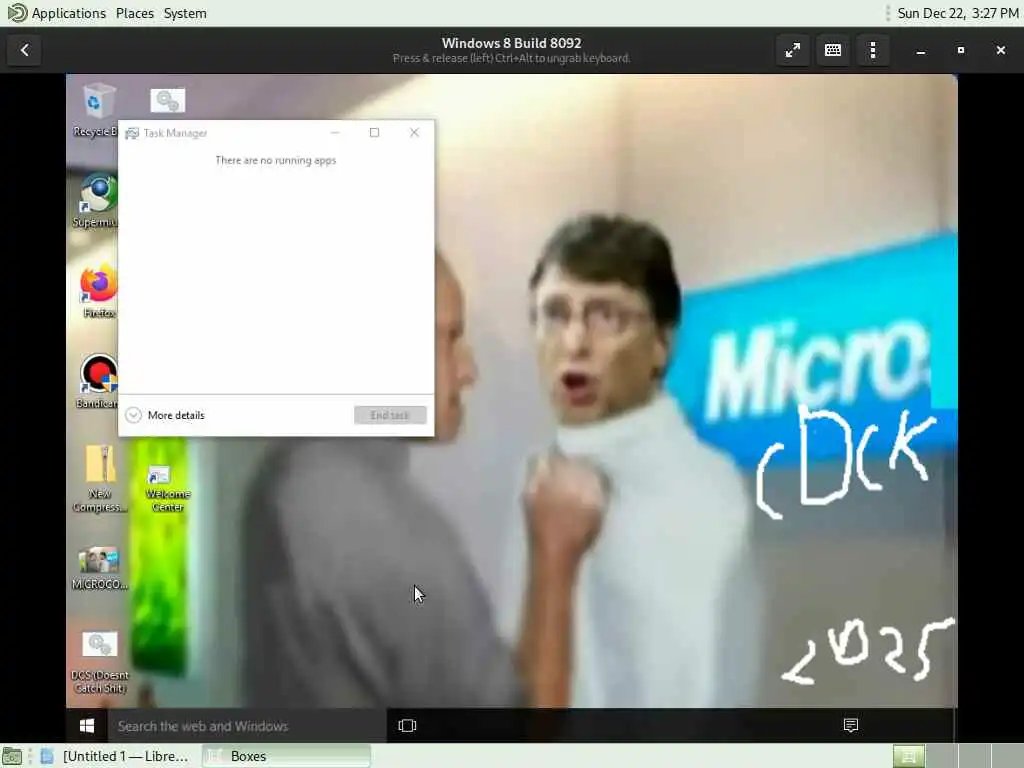This screenshot has width=1024, height=768.
Task: Toggle fullscreen for the Boxes virtual machine
Action: [793, 50]
